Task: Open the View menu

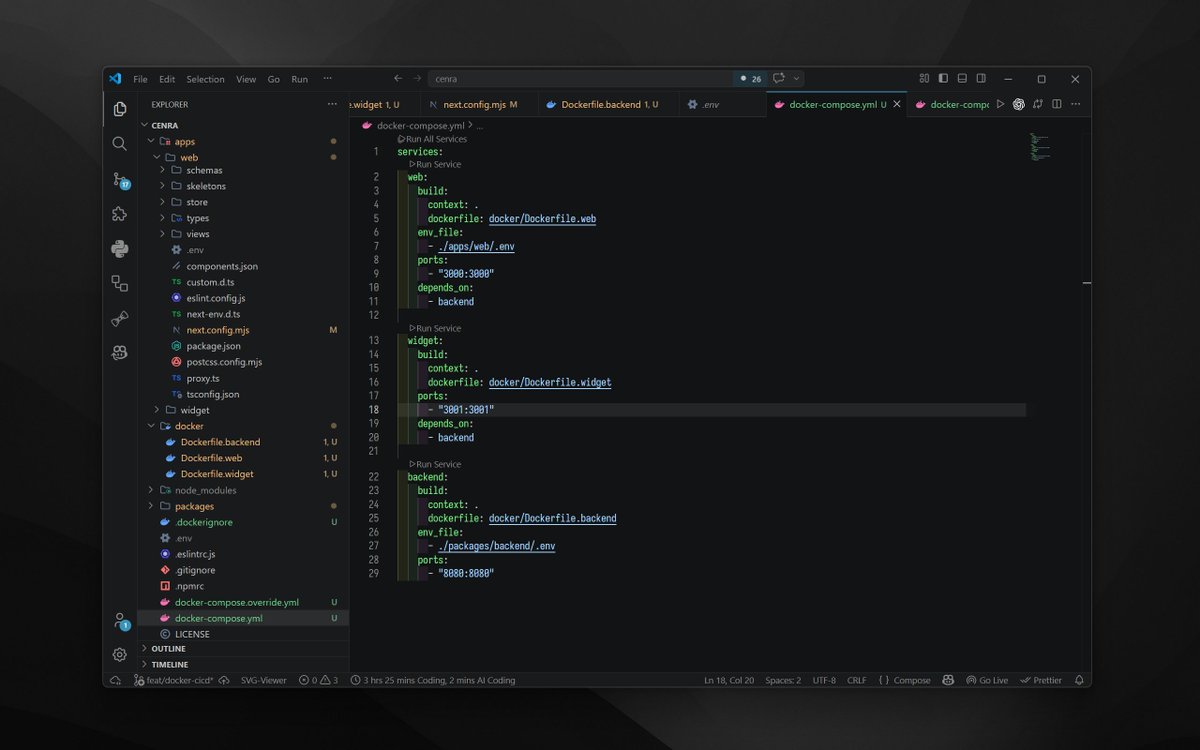Action: (x=246, y=79)
